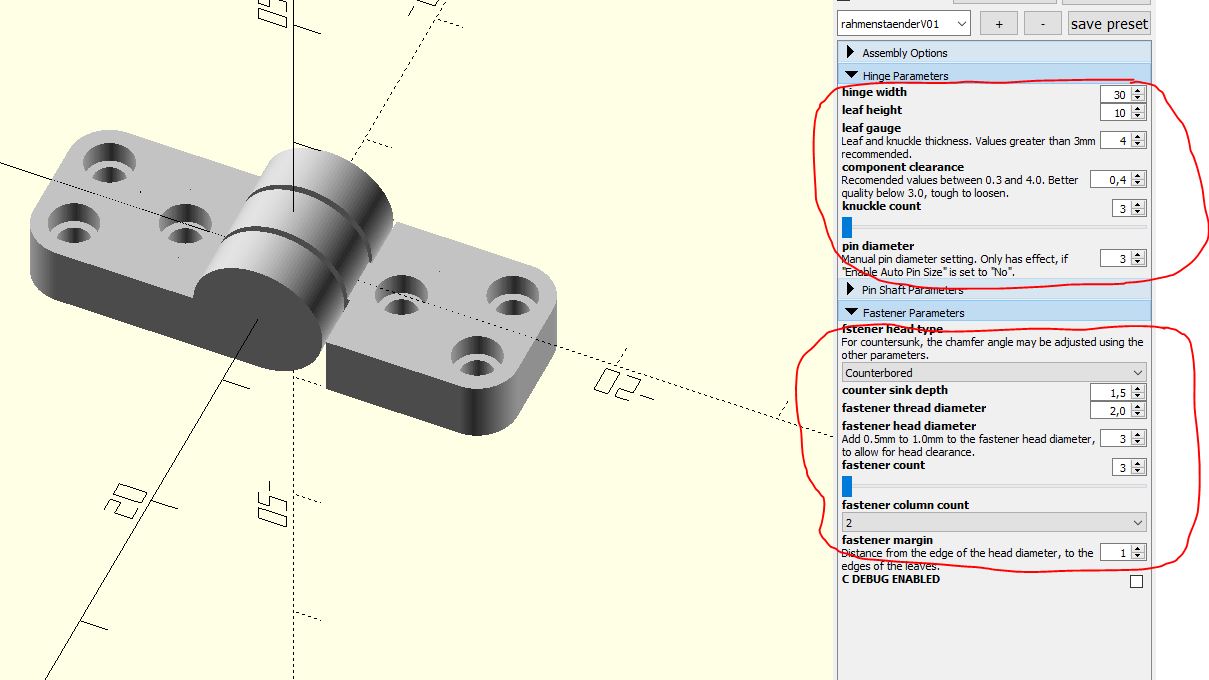Click the save preset button
1209x680 pixels.
[x=1109, y=23]
